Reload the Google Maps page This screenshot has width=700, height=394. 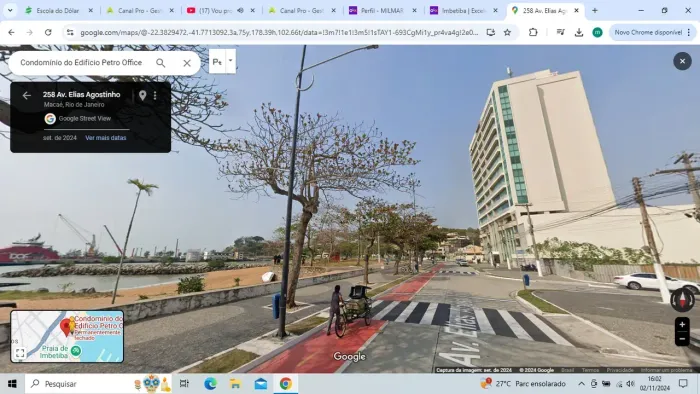point(48,32)
